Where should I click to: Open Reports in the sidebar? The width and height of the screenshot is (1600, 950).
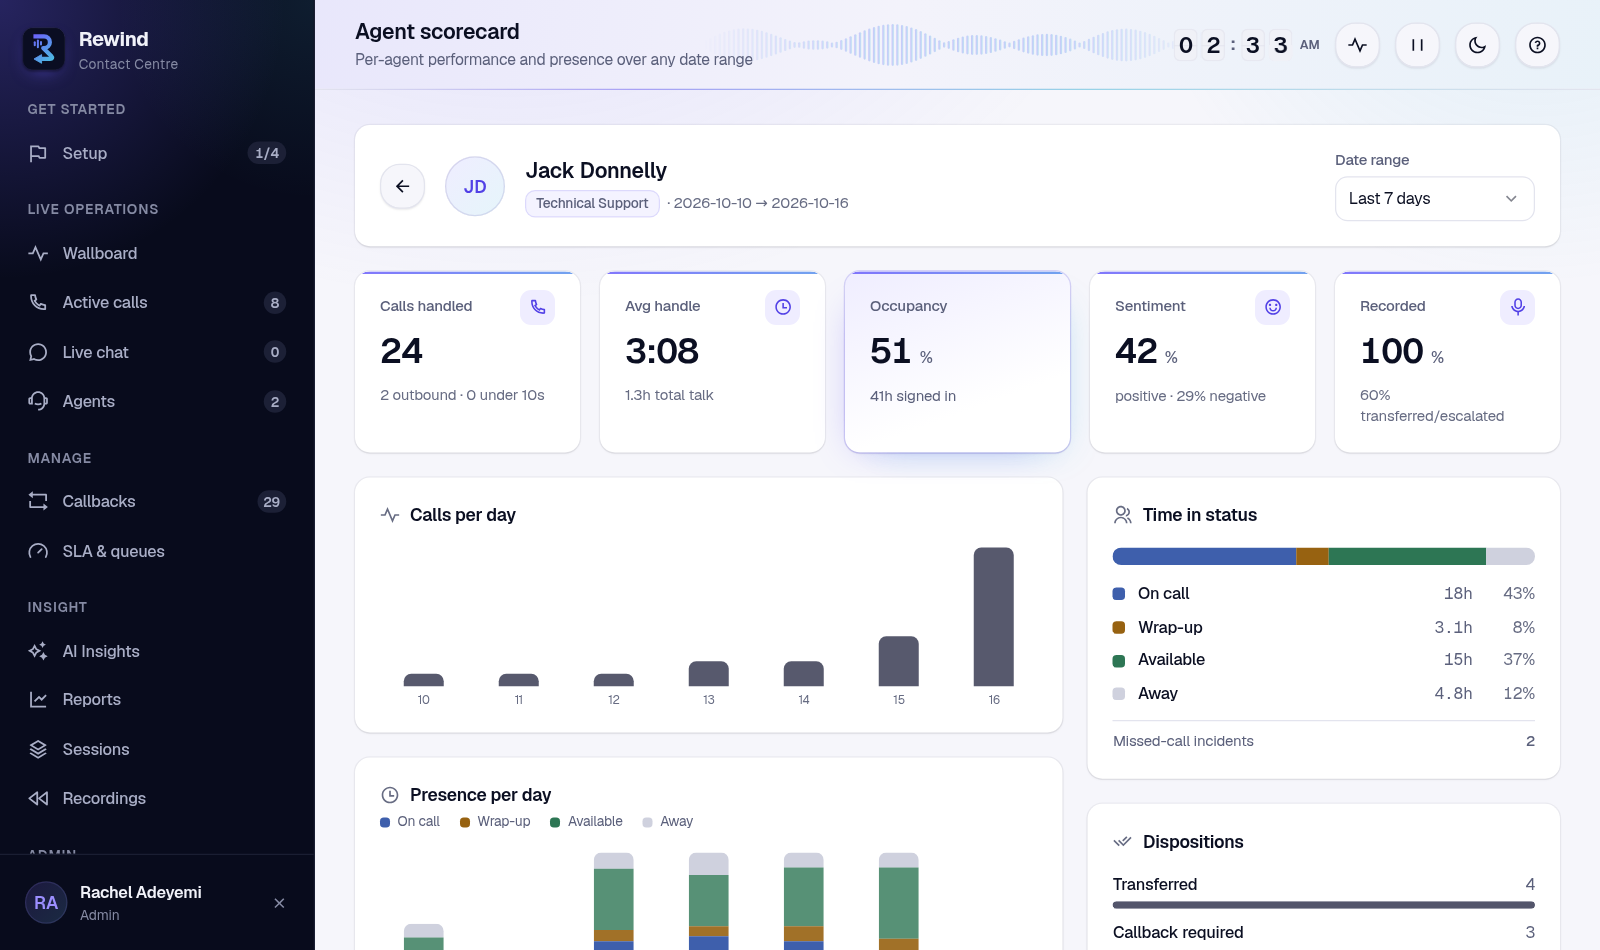[x=157, y=699]
